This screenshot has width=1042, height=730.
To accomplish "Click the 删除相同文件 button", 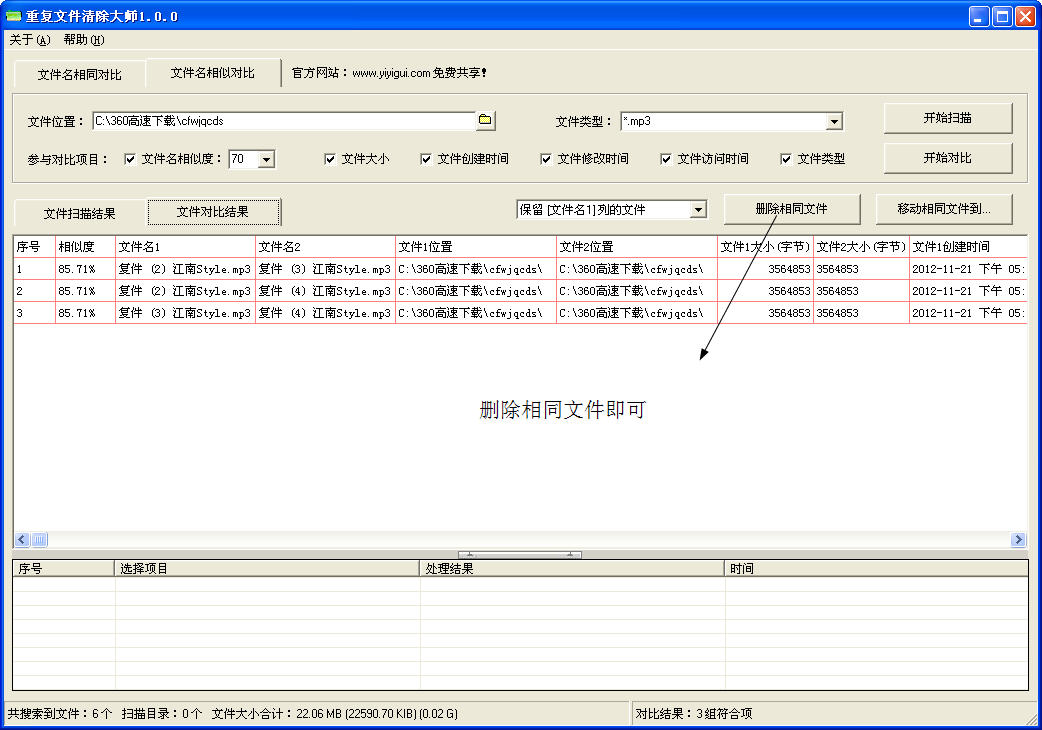I will pos(791,209).
